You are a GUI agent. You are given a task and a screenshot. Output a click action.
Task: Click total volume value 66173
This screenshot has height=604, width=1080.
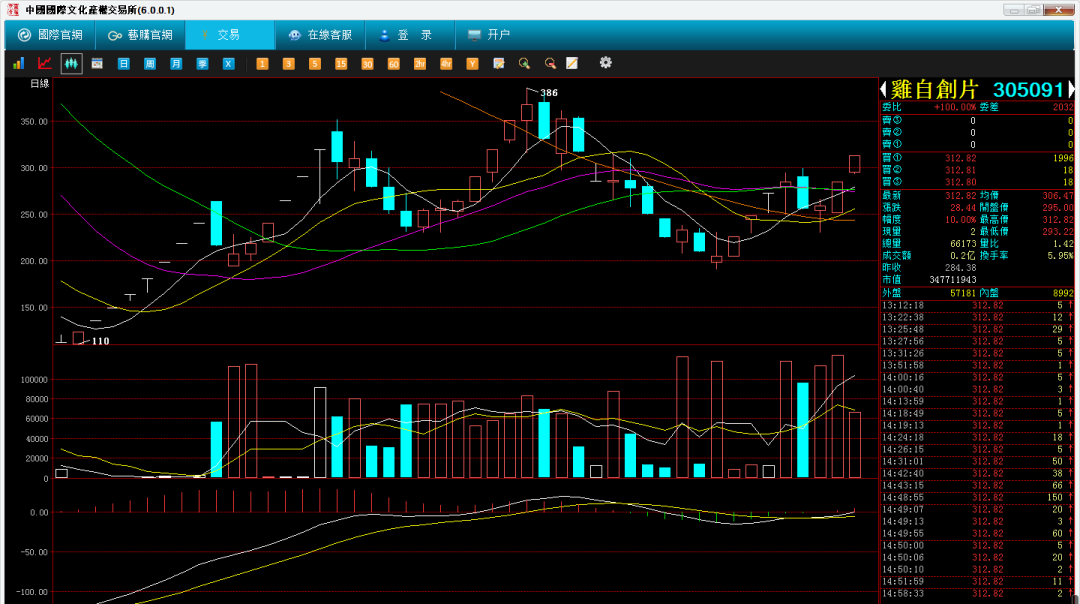pos(963,244)
